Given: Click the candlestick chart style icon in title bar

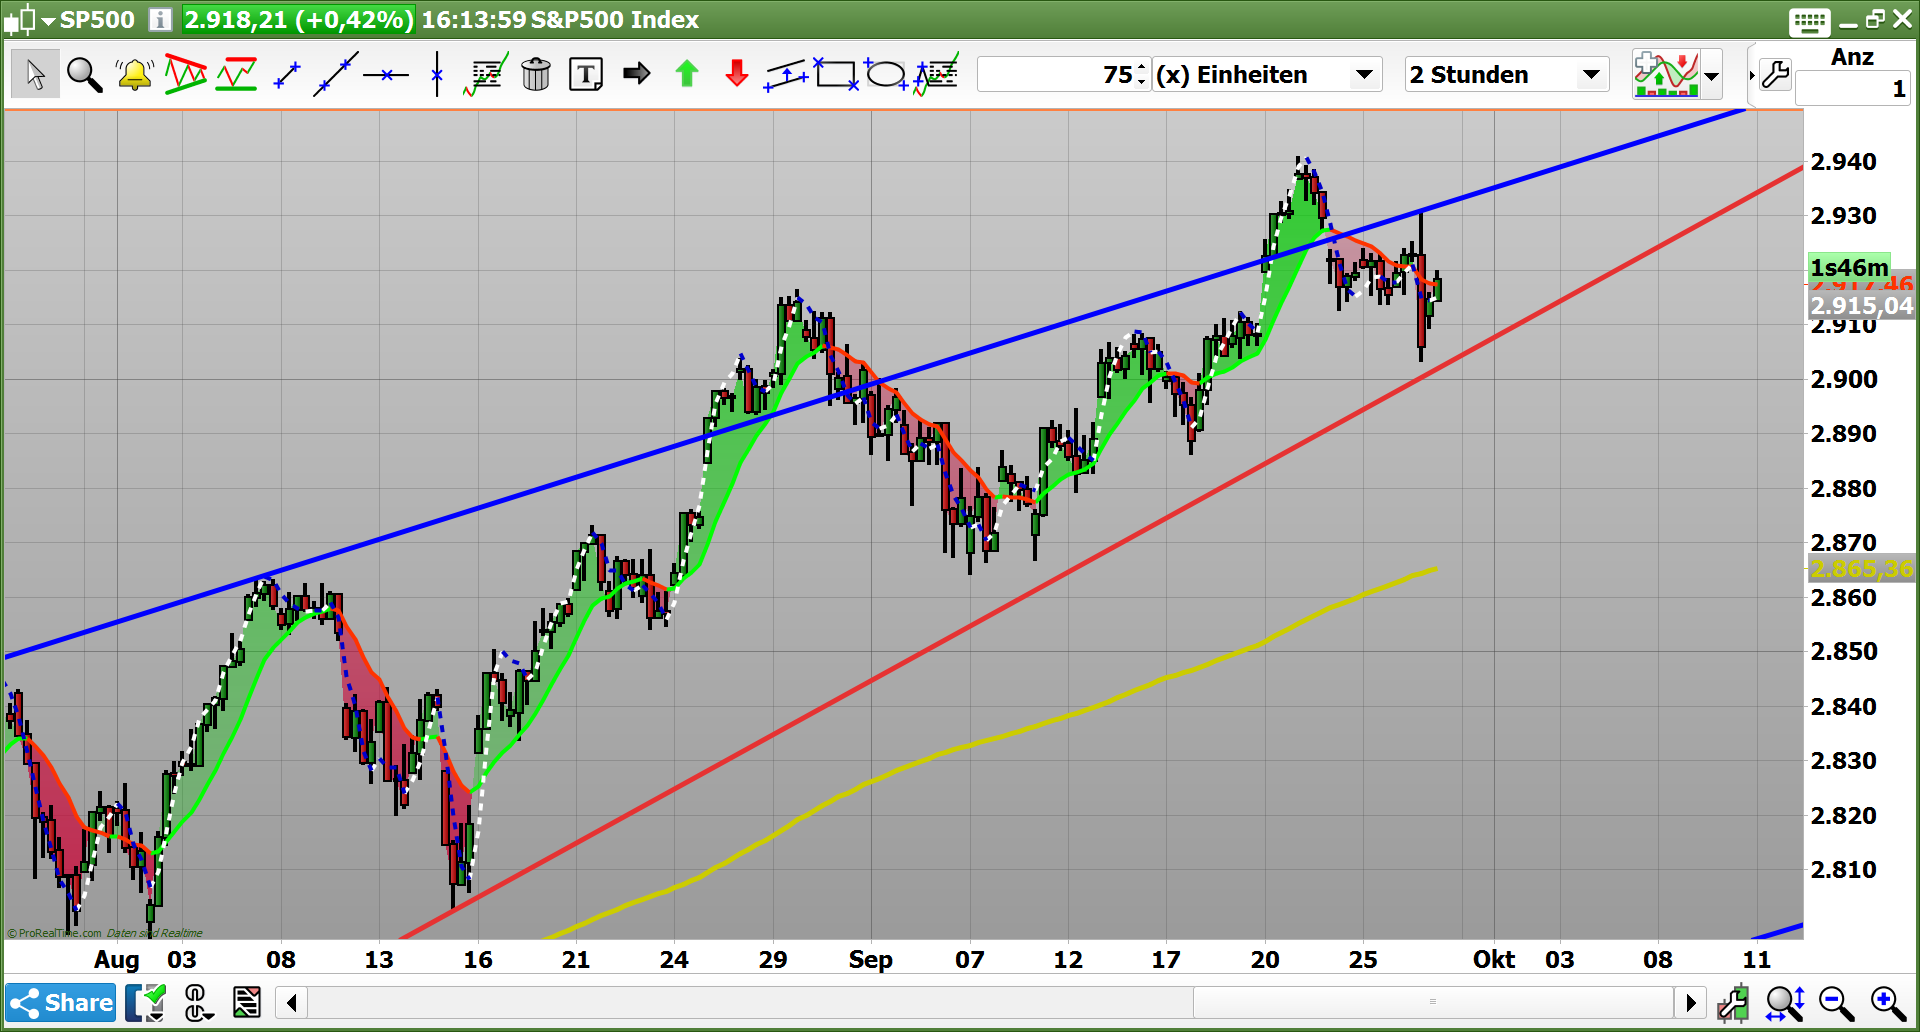Looking at the screenshot, I should click(x=20, y=19).
